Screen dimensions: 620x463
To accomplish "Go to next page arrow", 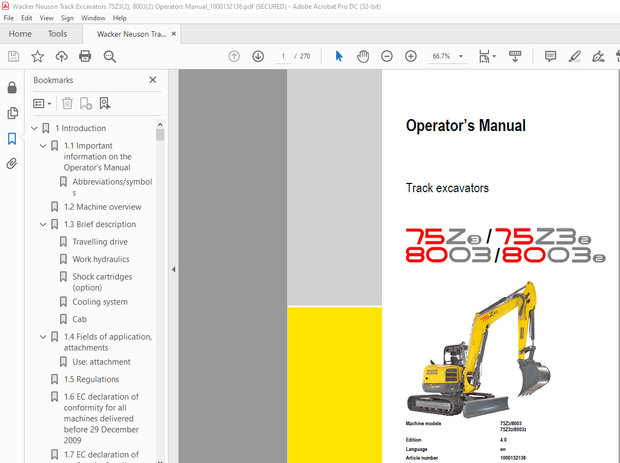I will tap(258, 57).
